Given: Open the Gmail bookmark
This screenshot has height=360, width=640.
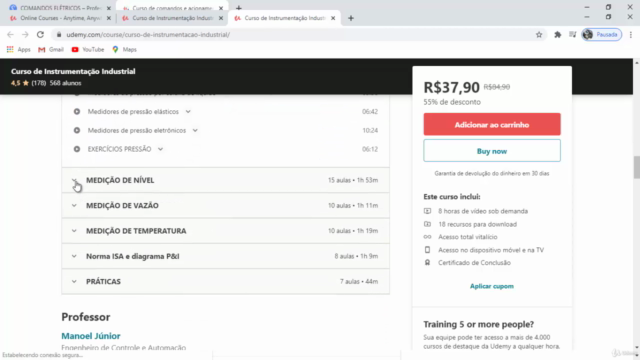Looking at the screenshot, I should point(51,49).
